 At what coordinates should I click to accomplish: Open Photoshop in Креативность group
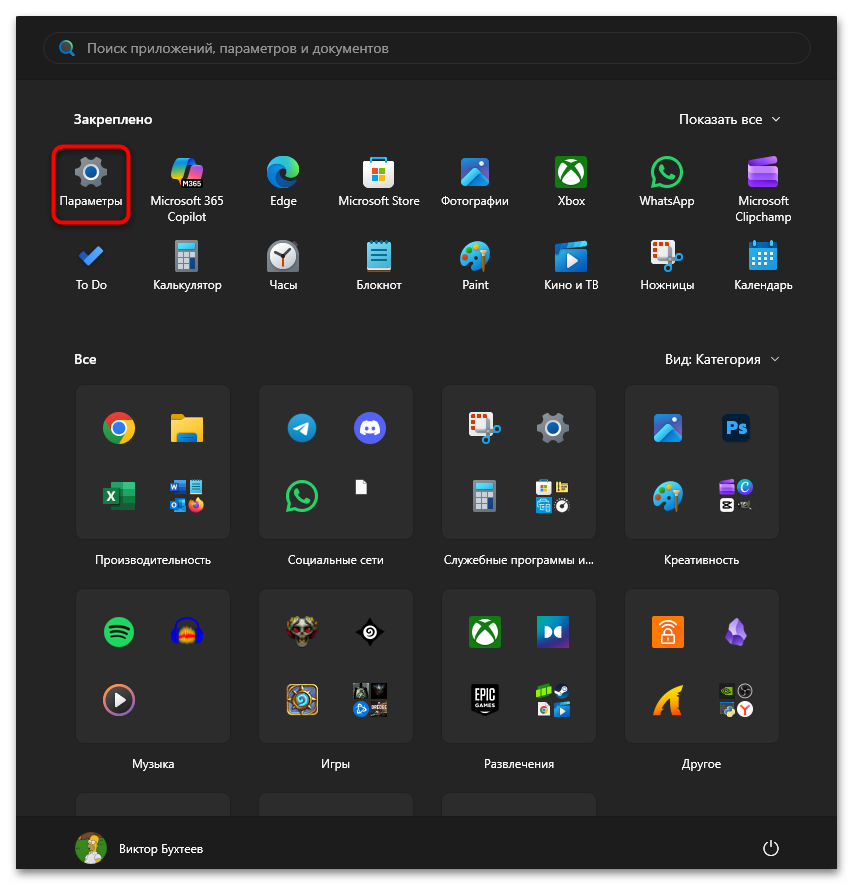736,428
